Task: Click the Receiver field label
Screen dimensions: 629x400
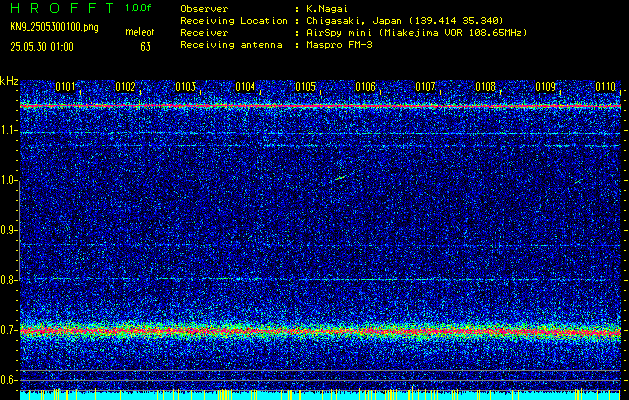Action: 204,33
